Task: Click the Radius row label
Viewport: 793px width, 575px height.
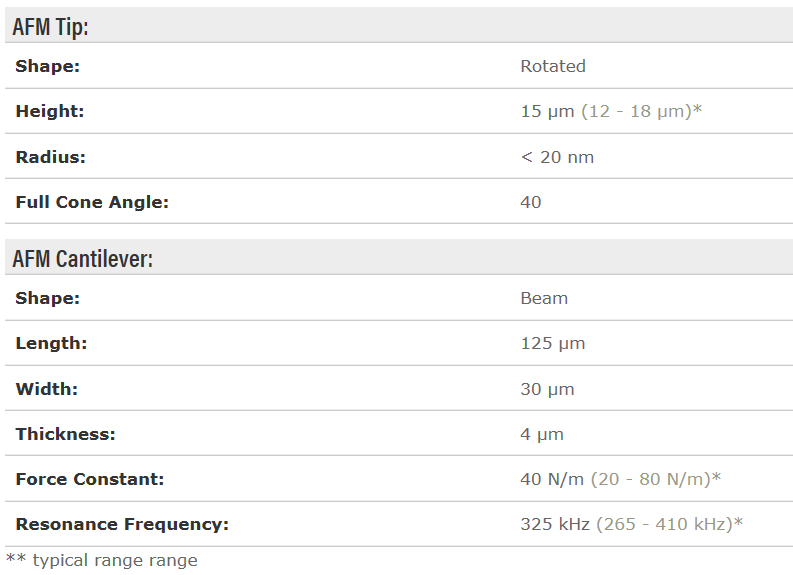Action: (51, 157)
